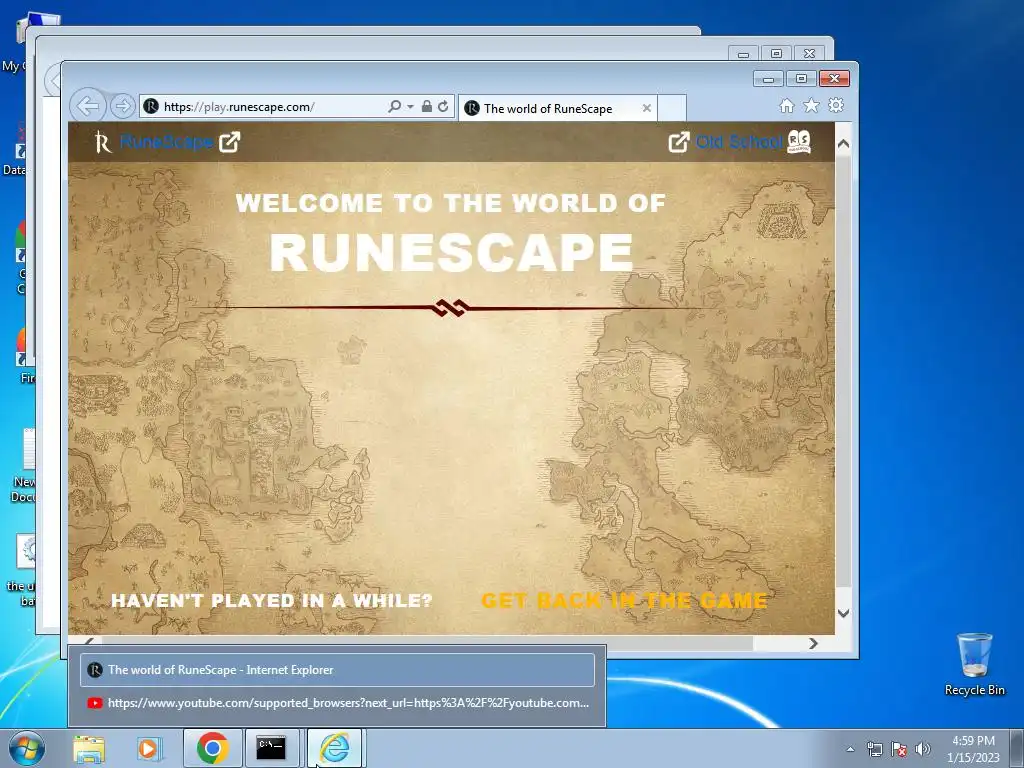Click the Show desktop strip on the taskbar

pos(1017,748)
